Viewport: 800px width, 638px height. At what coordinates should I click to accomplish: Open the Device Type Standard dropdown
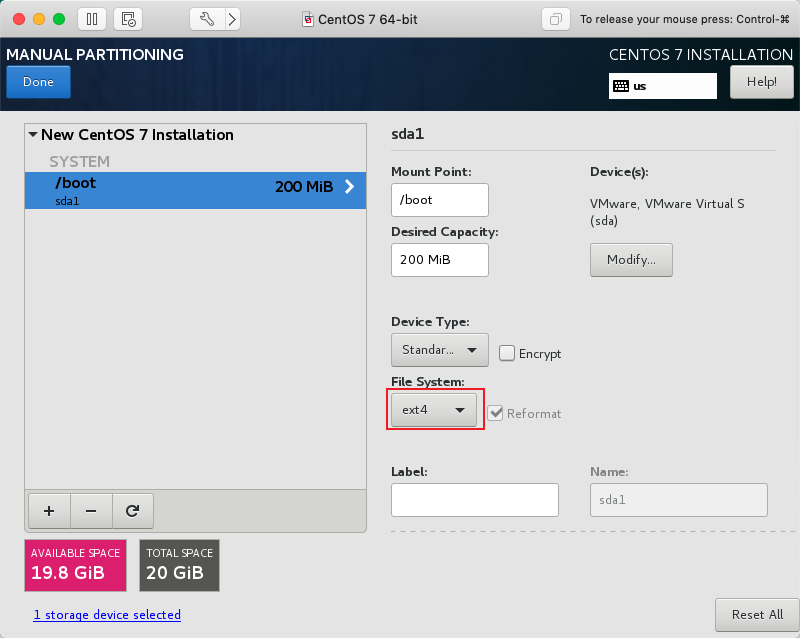point(440,350)
